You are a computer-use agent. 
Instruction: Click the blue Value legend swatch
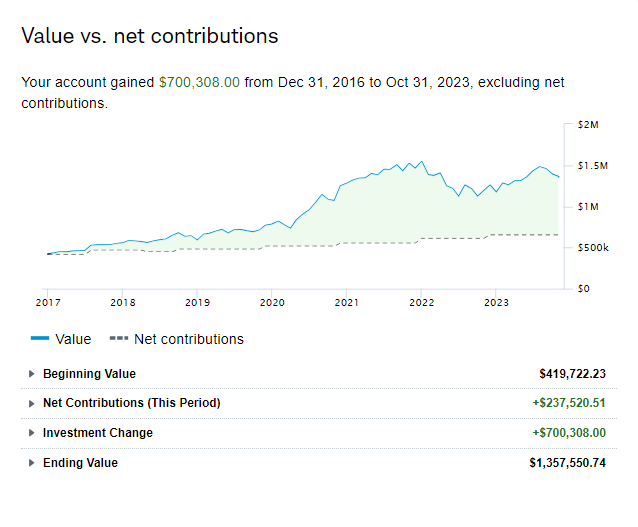click(x=40, y=339)
